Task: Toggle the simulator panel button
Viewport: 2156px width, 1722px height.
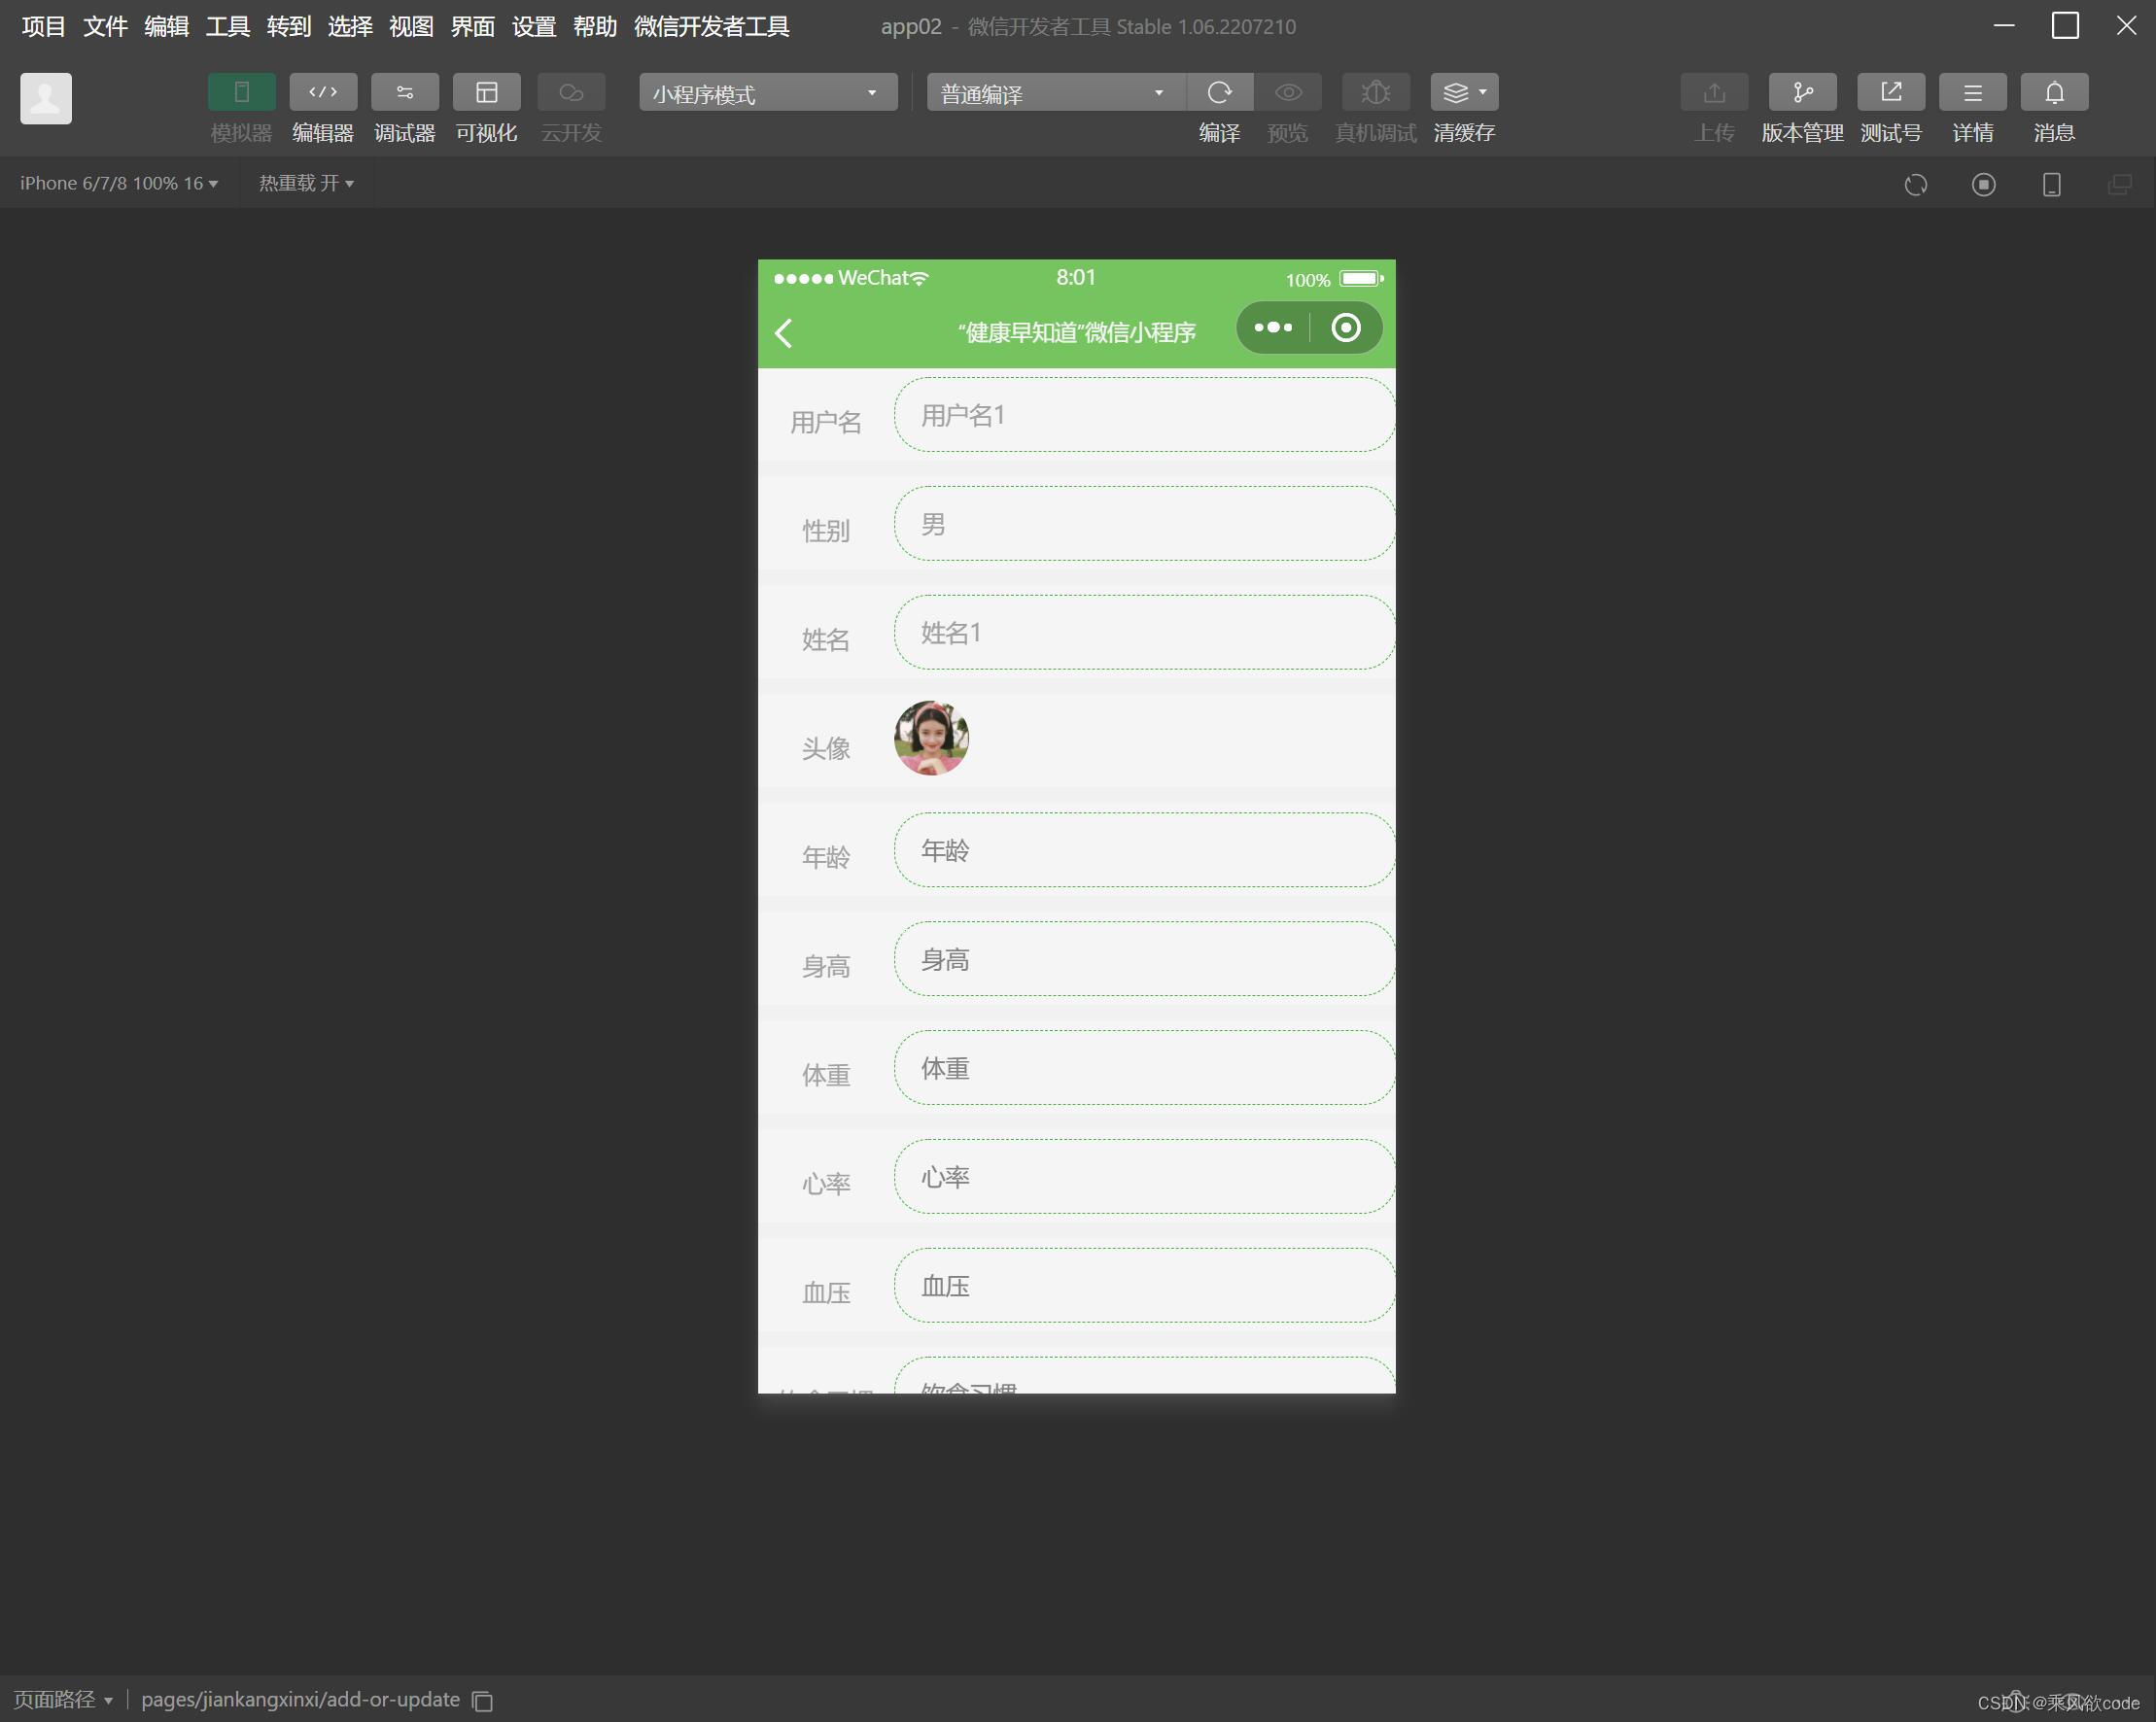Action: (x=241, y=93)
